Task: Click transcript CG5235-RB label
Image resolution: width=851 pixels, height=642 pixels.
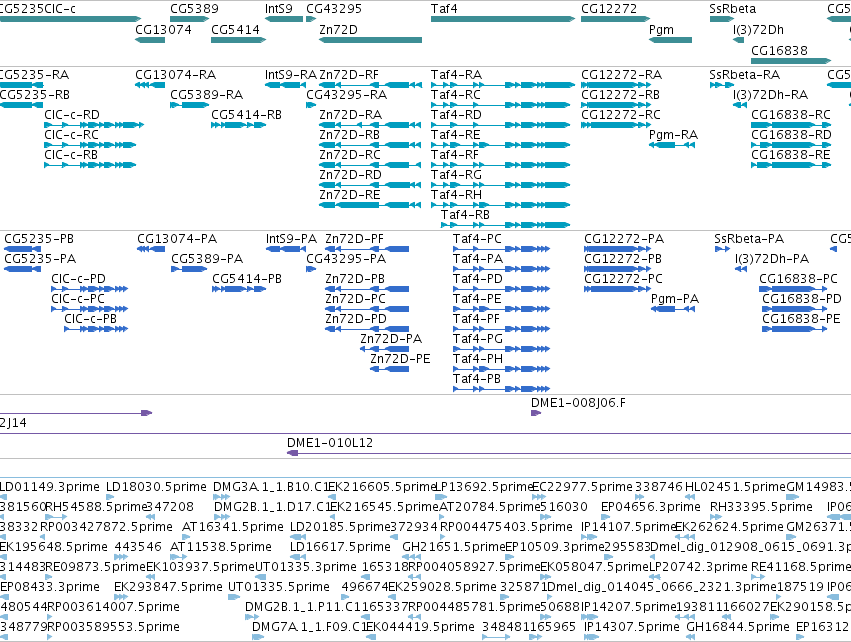Action: 35,94
